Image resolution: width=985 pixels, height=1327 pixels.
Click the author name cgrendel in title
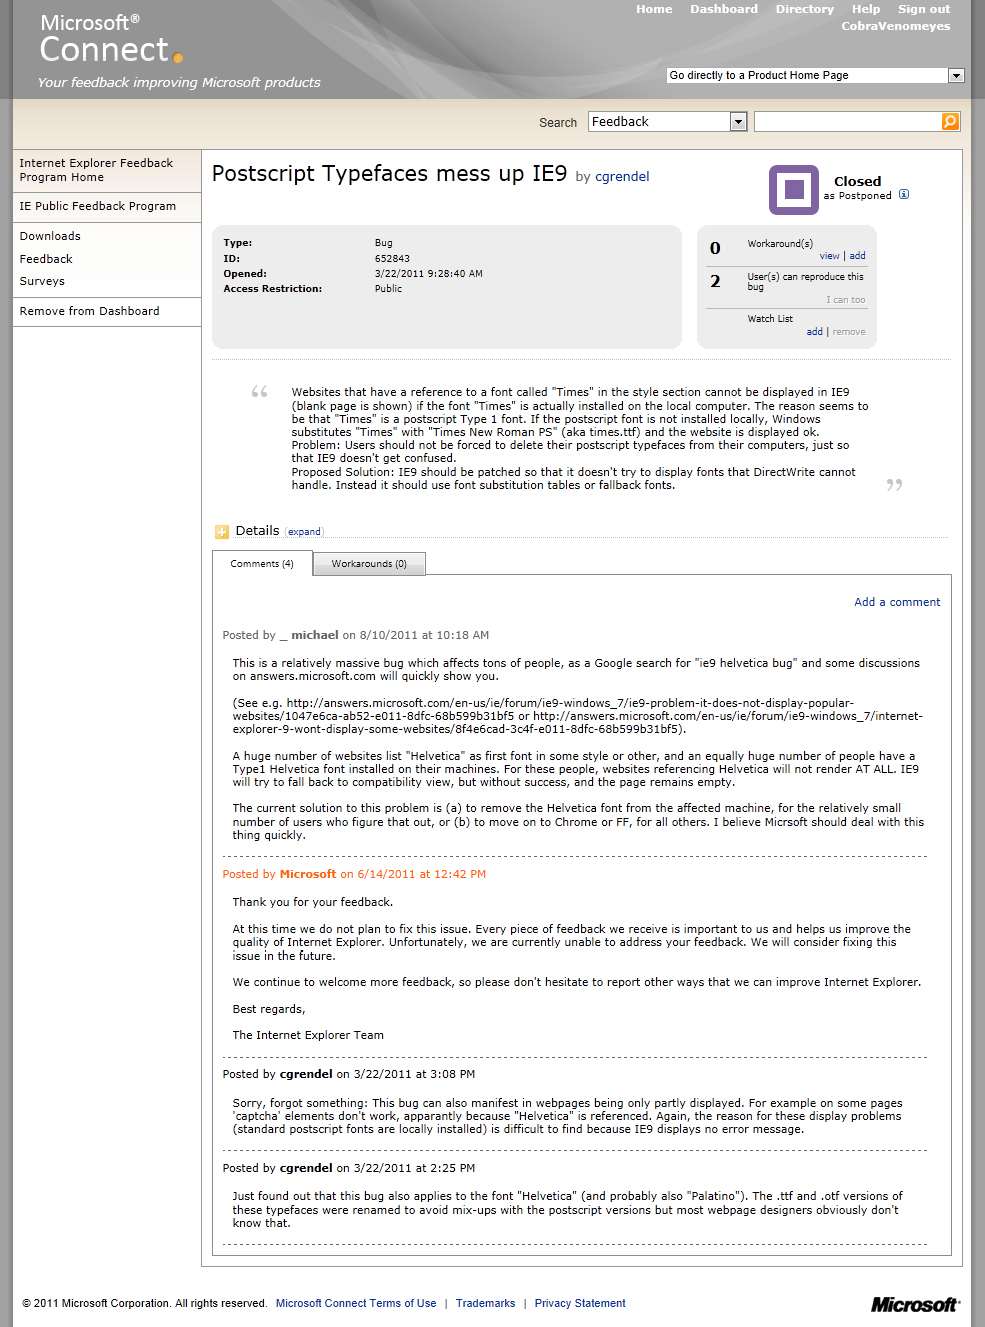pyautogui.click(x=622, y=177)
